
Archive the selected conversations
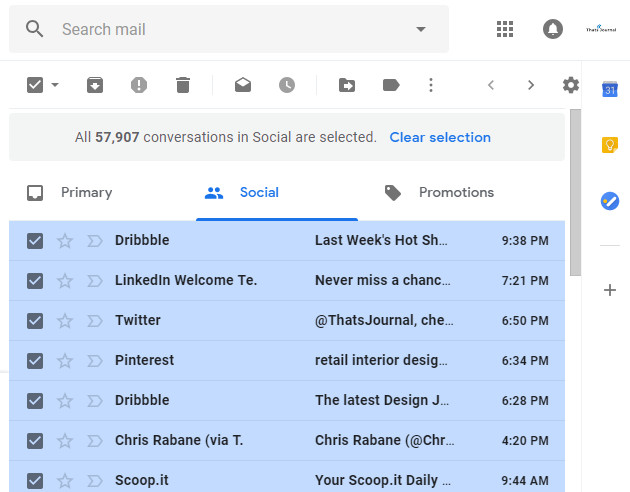pos(95,85)
